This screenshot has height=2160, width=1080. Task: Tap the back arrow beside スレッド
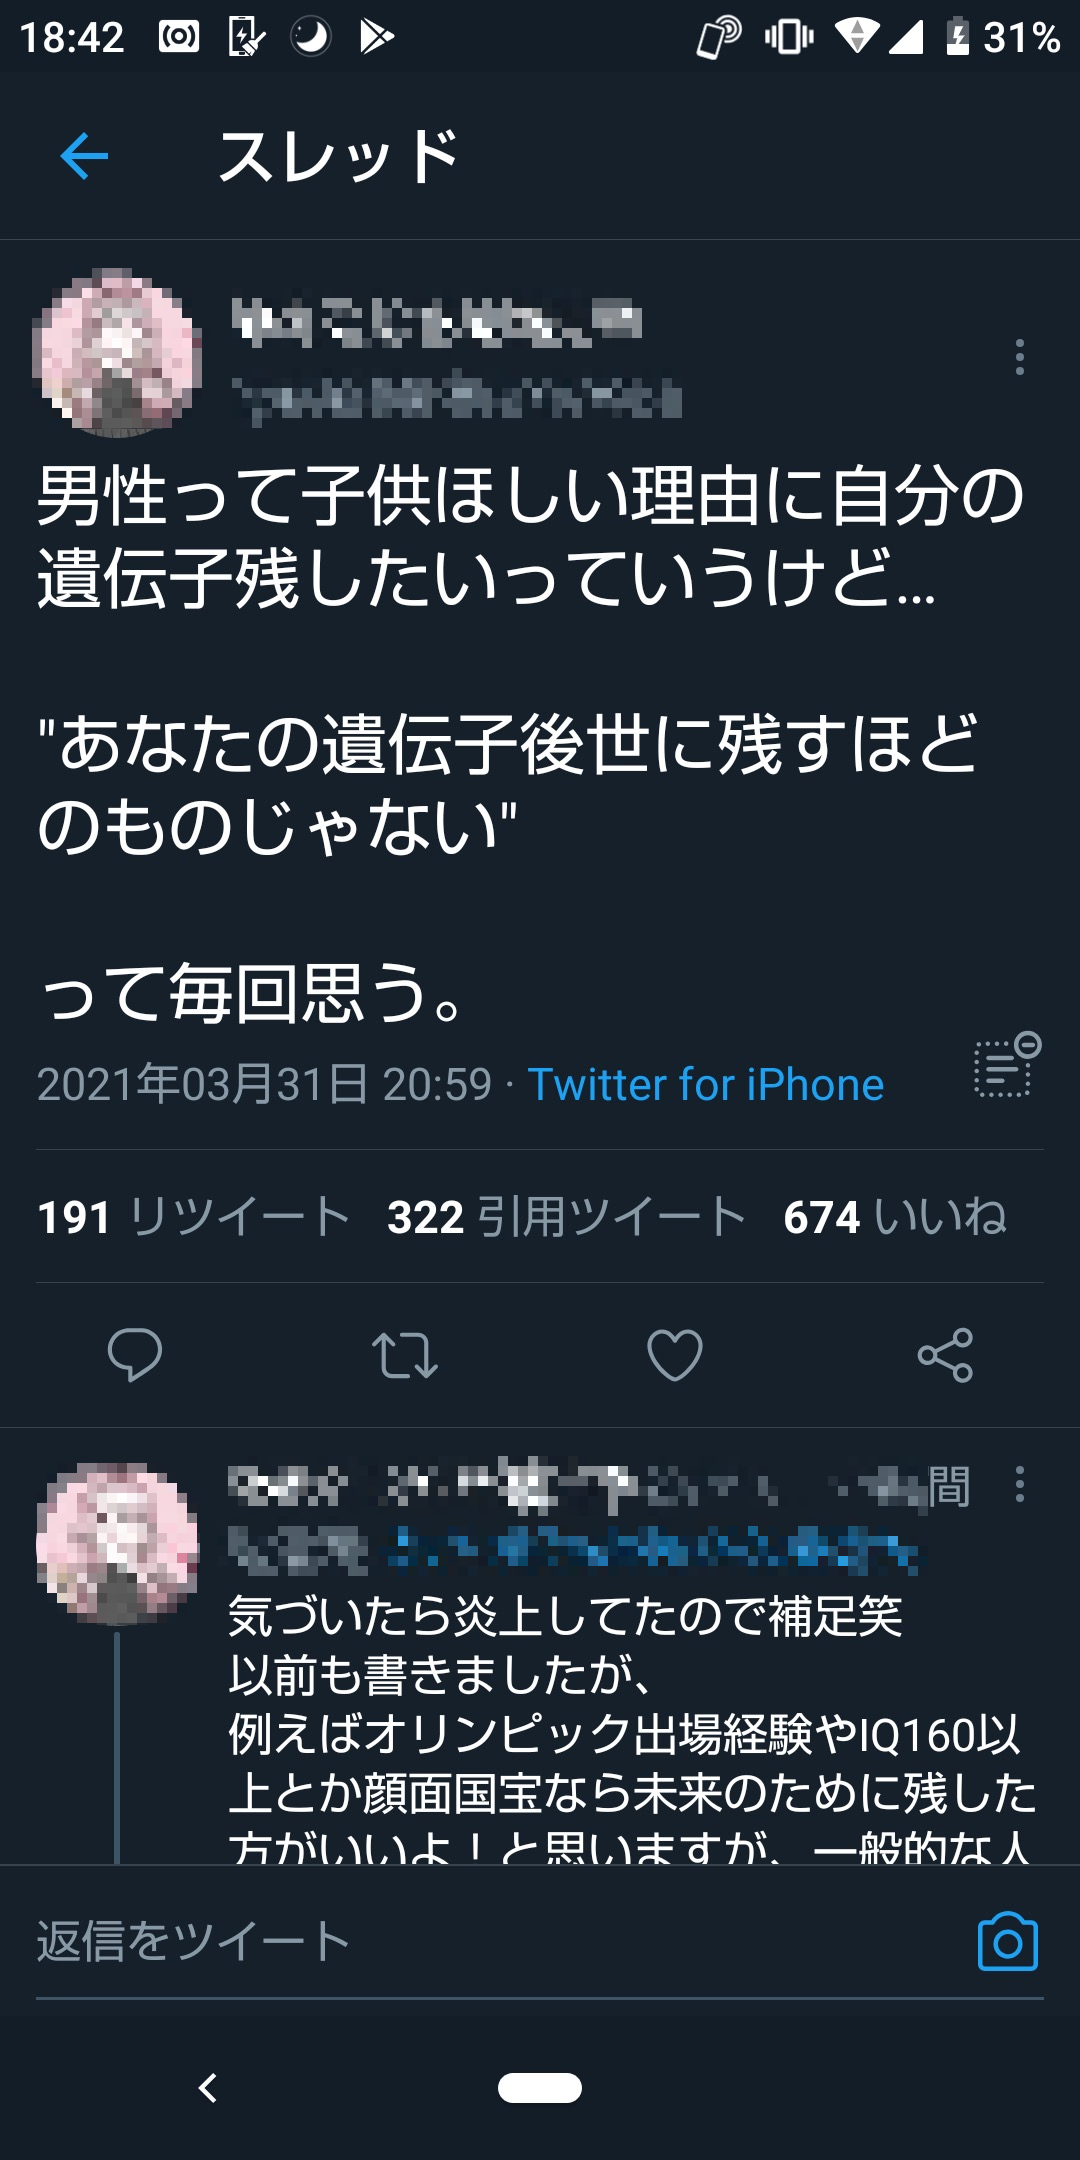click(x=84, y=156)
